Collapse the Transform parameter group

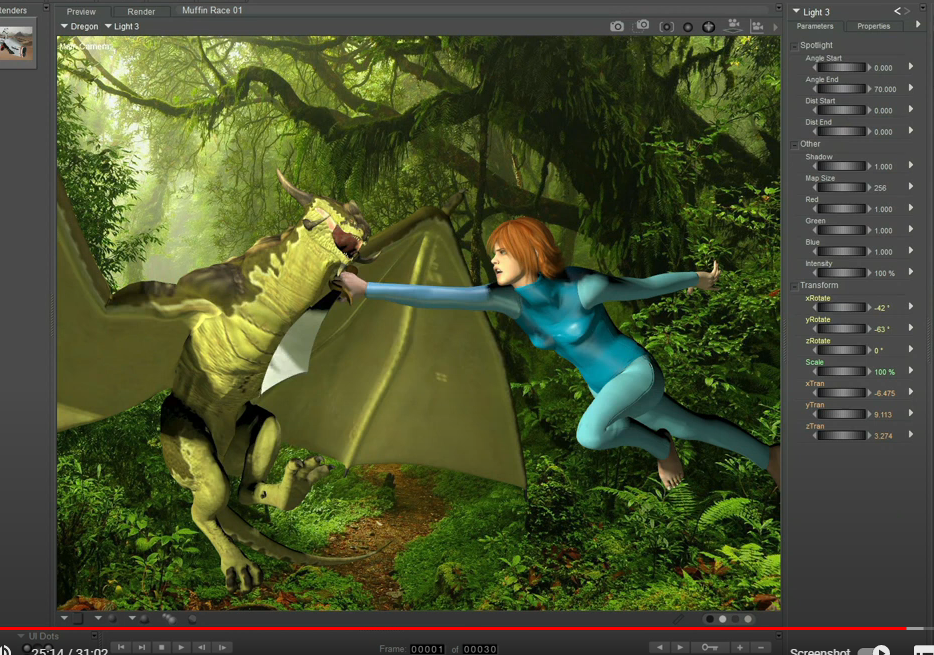click(795, 286)
